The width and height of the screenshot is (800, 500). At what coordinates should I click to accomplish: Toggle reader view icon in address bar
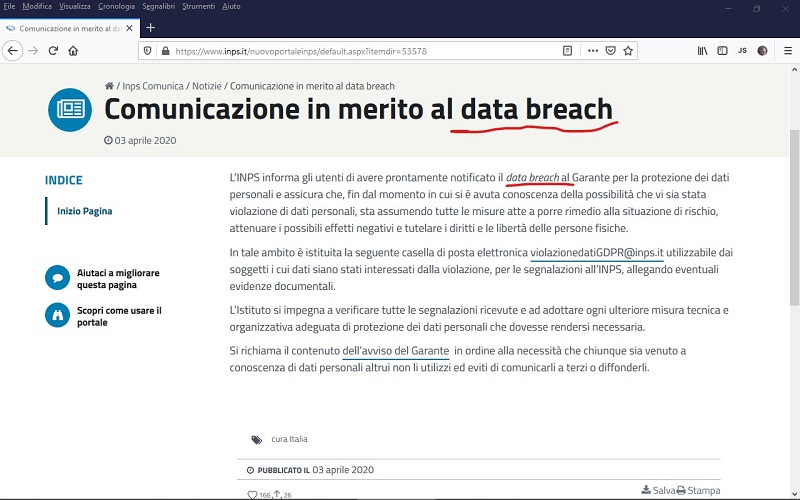pos(567,51)
